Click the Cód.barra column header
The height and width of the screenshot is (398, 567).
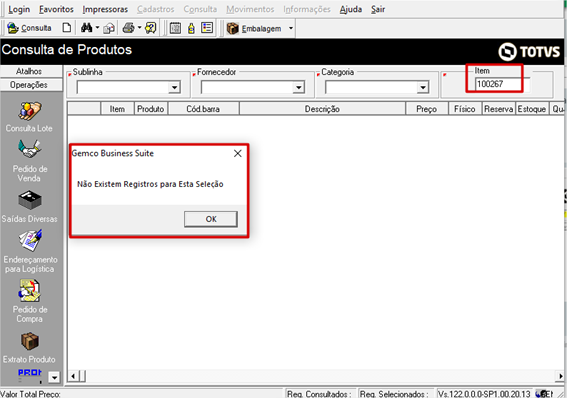pos(203,109)
